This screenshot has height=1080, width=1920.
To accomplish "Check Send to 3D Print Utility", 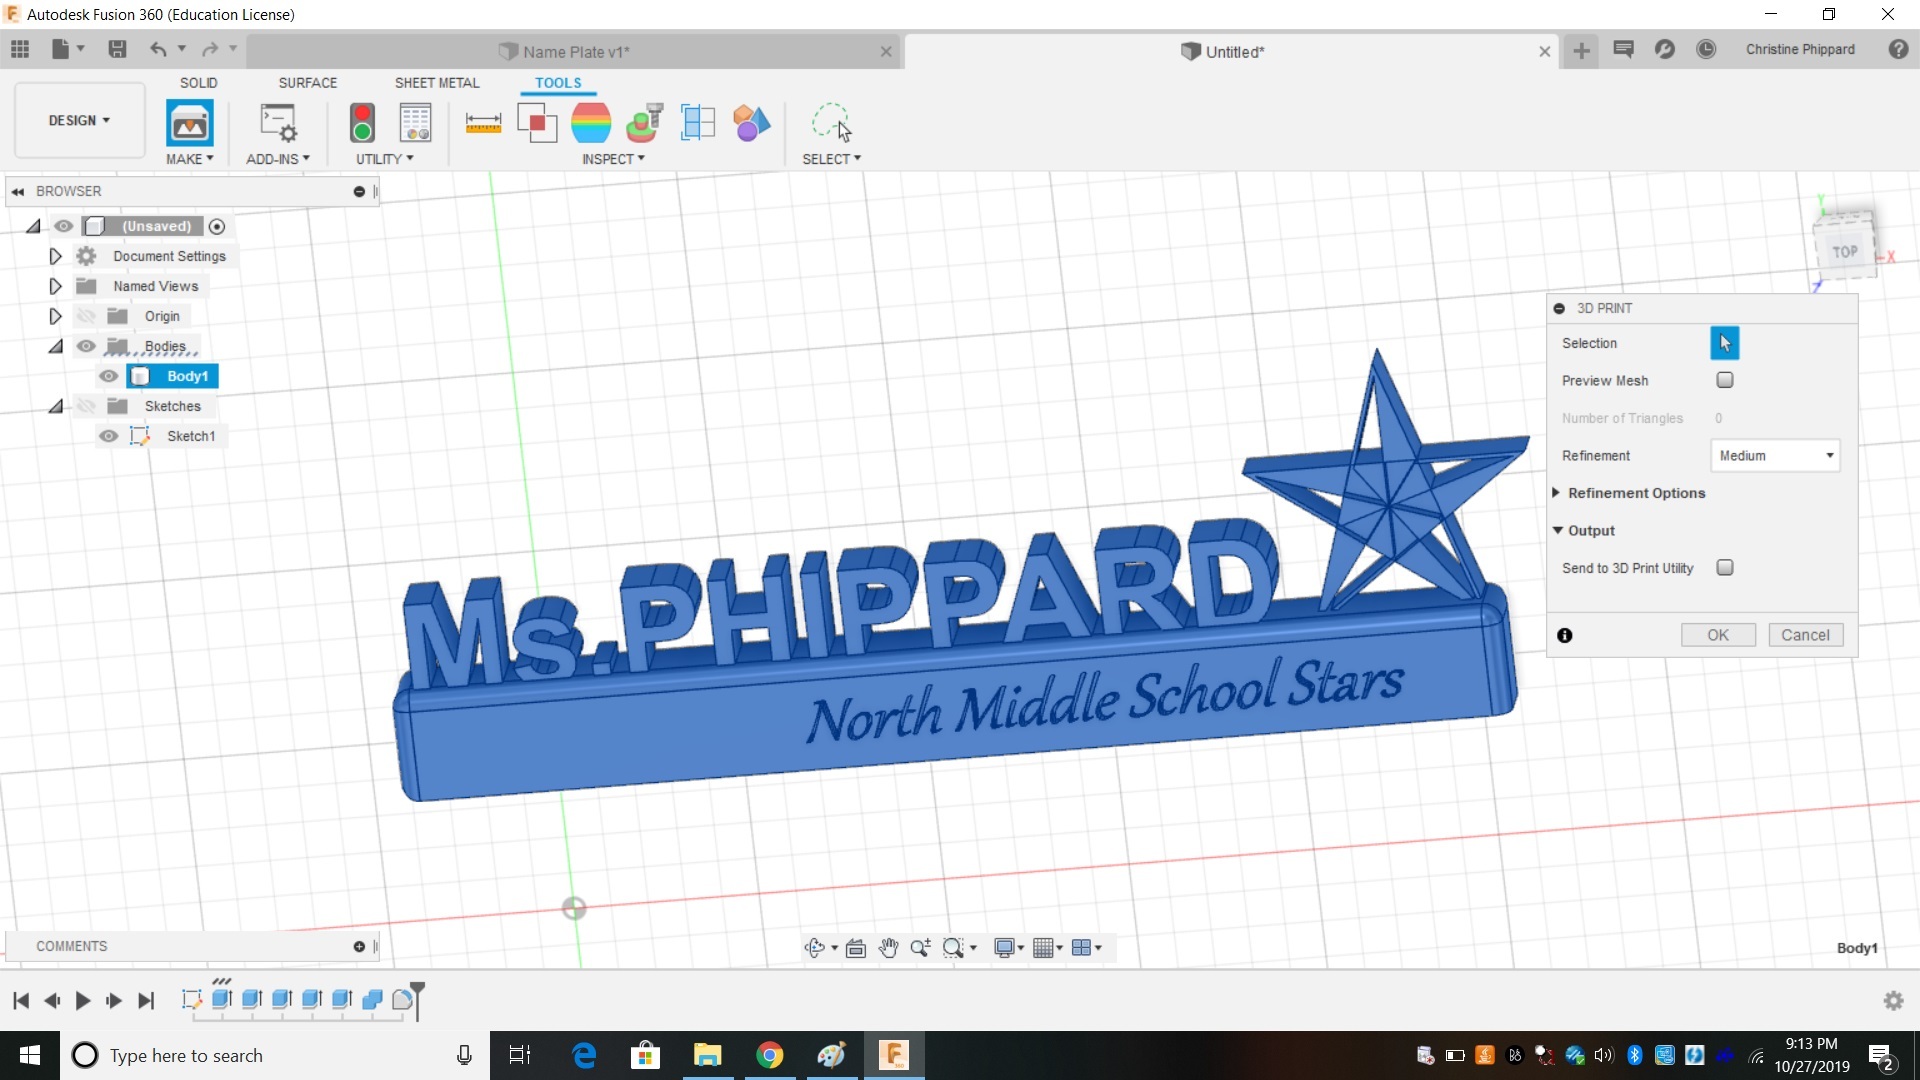I will (1725, 568).
